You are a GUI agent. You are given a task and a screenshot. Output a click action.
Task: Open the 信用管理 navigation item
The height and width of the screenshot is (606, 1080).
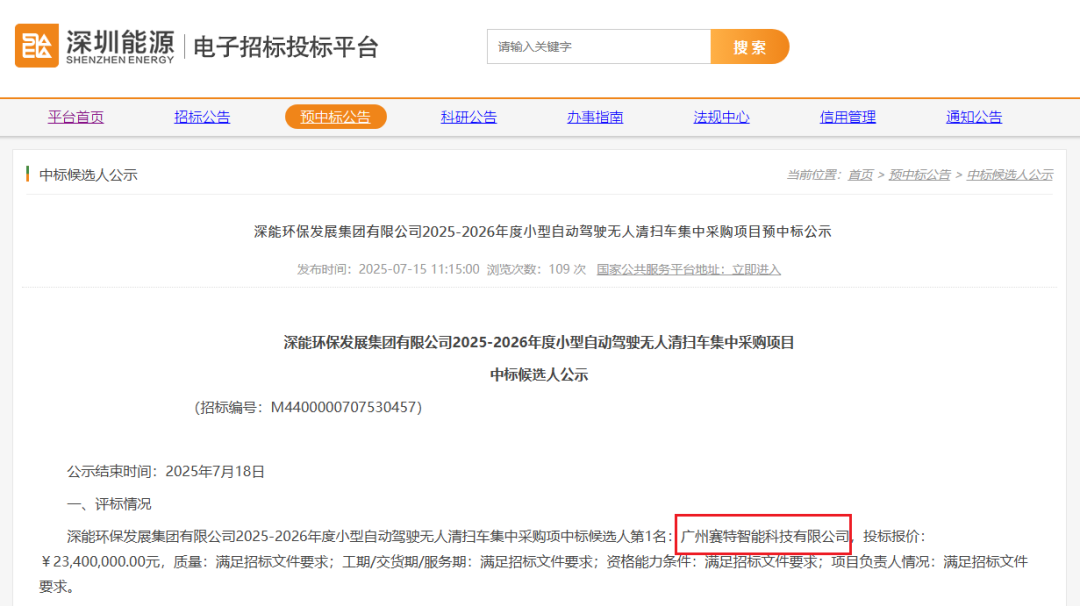pyautogui.click(x=848, y=117)
